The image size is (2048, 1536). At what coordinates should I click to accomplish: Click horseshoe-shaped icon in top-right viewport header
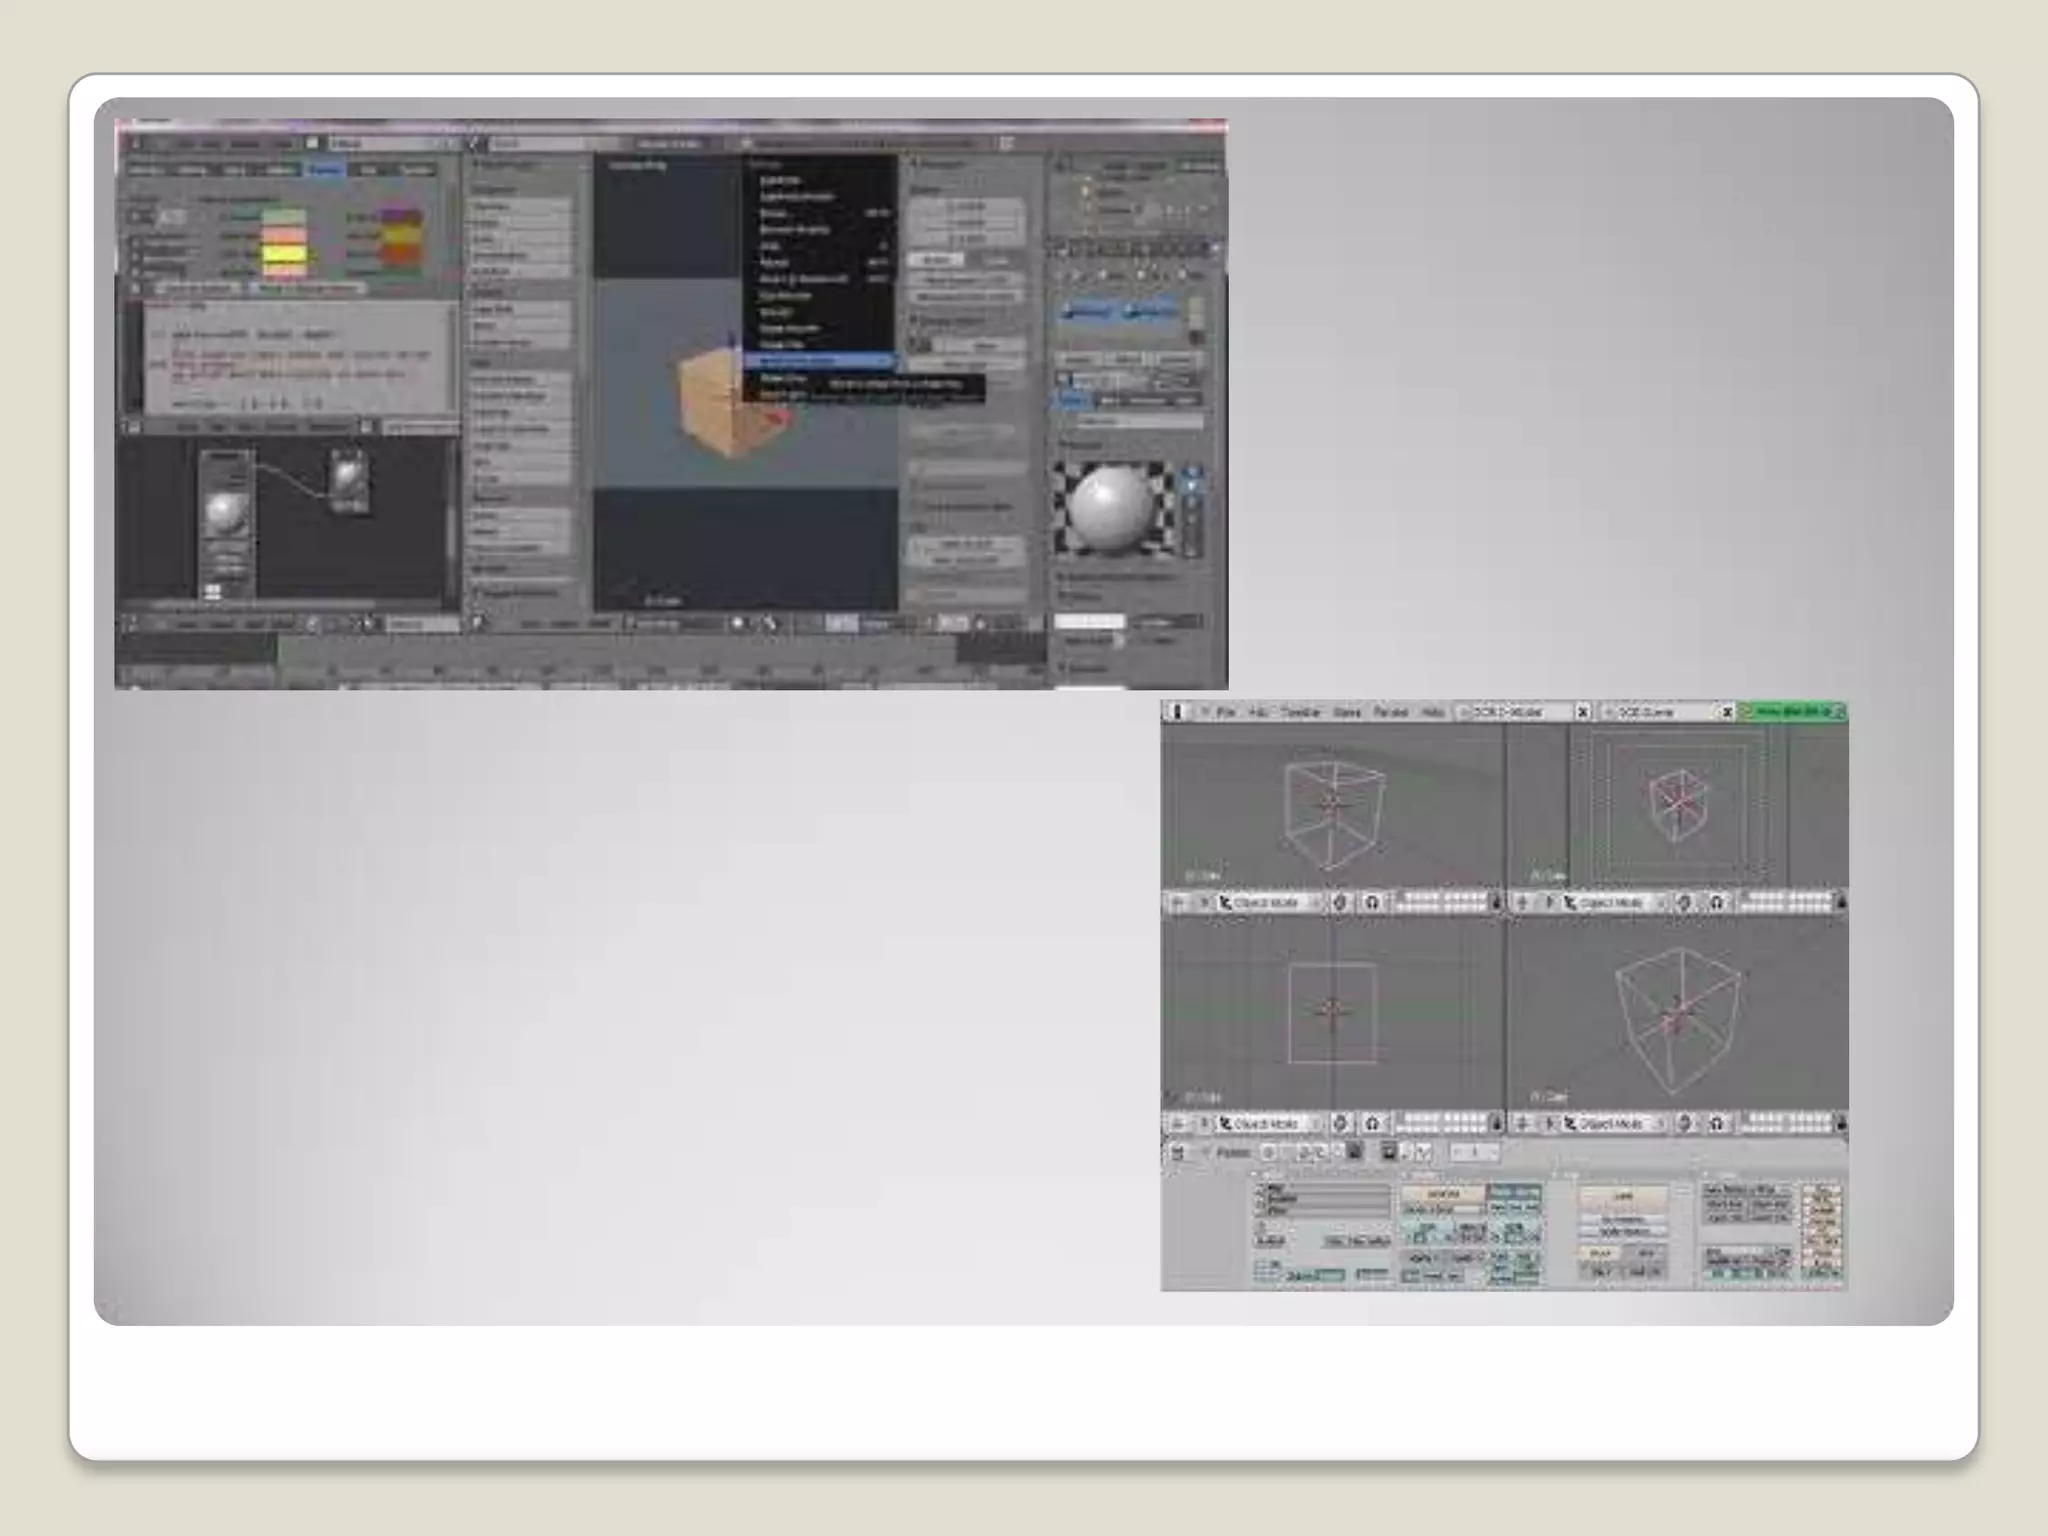[x=1716, y=902]
